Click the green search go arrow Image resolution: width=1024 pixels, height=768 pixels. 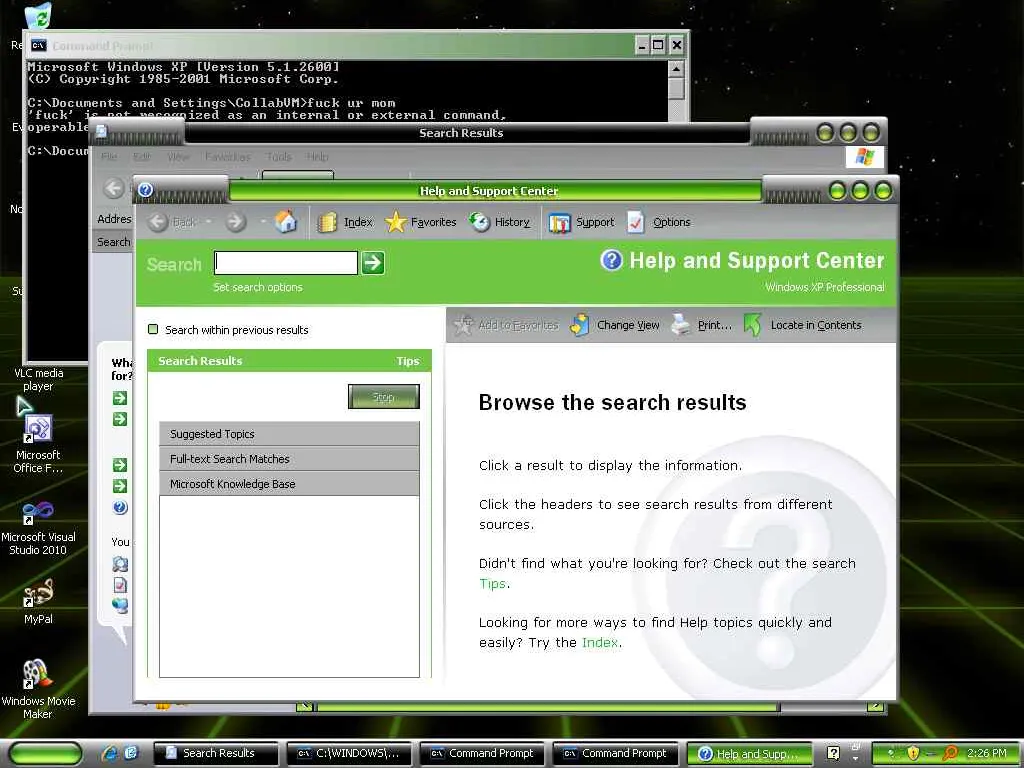[x=373, y=263]
